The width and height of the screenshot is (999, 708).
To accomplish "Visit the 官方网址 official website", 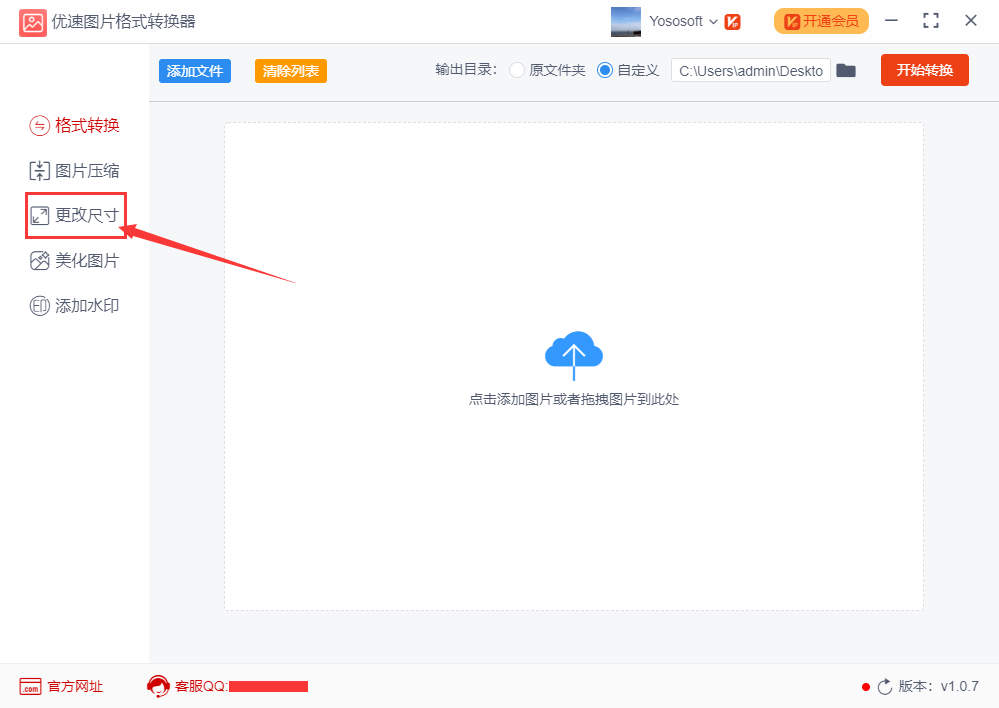I will coord(60,686).
